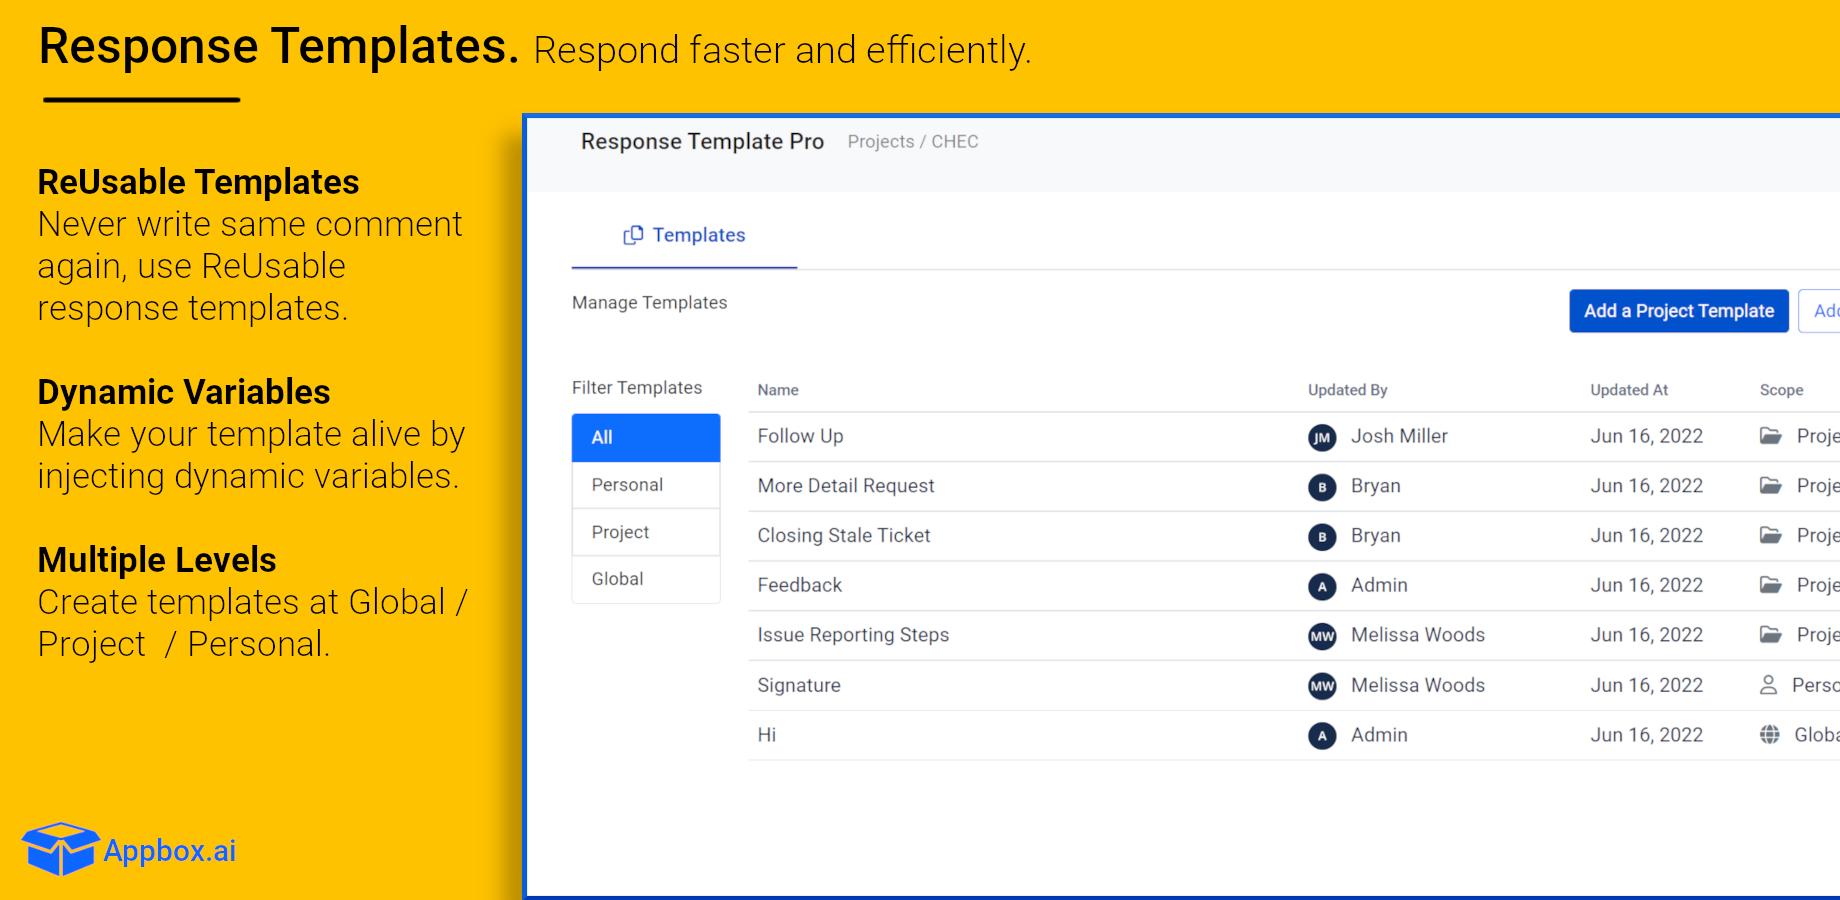Click Admin avatar in Hi row

(x=1322, y=736)
